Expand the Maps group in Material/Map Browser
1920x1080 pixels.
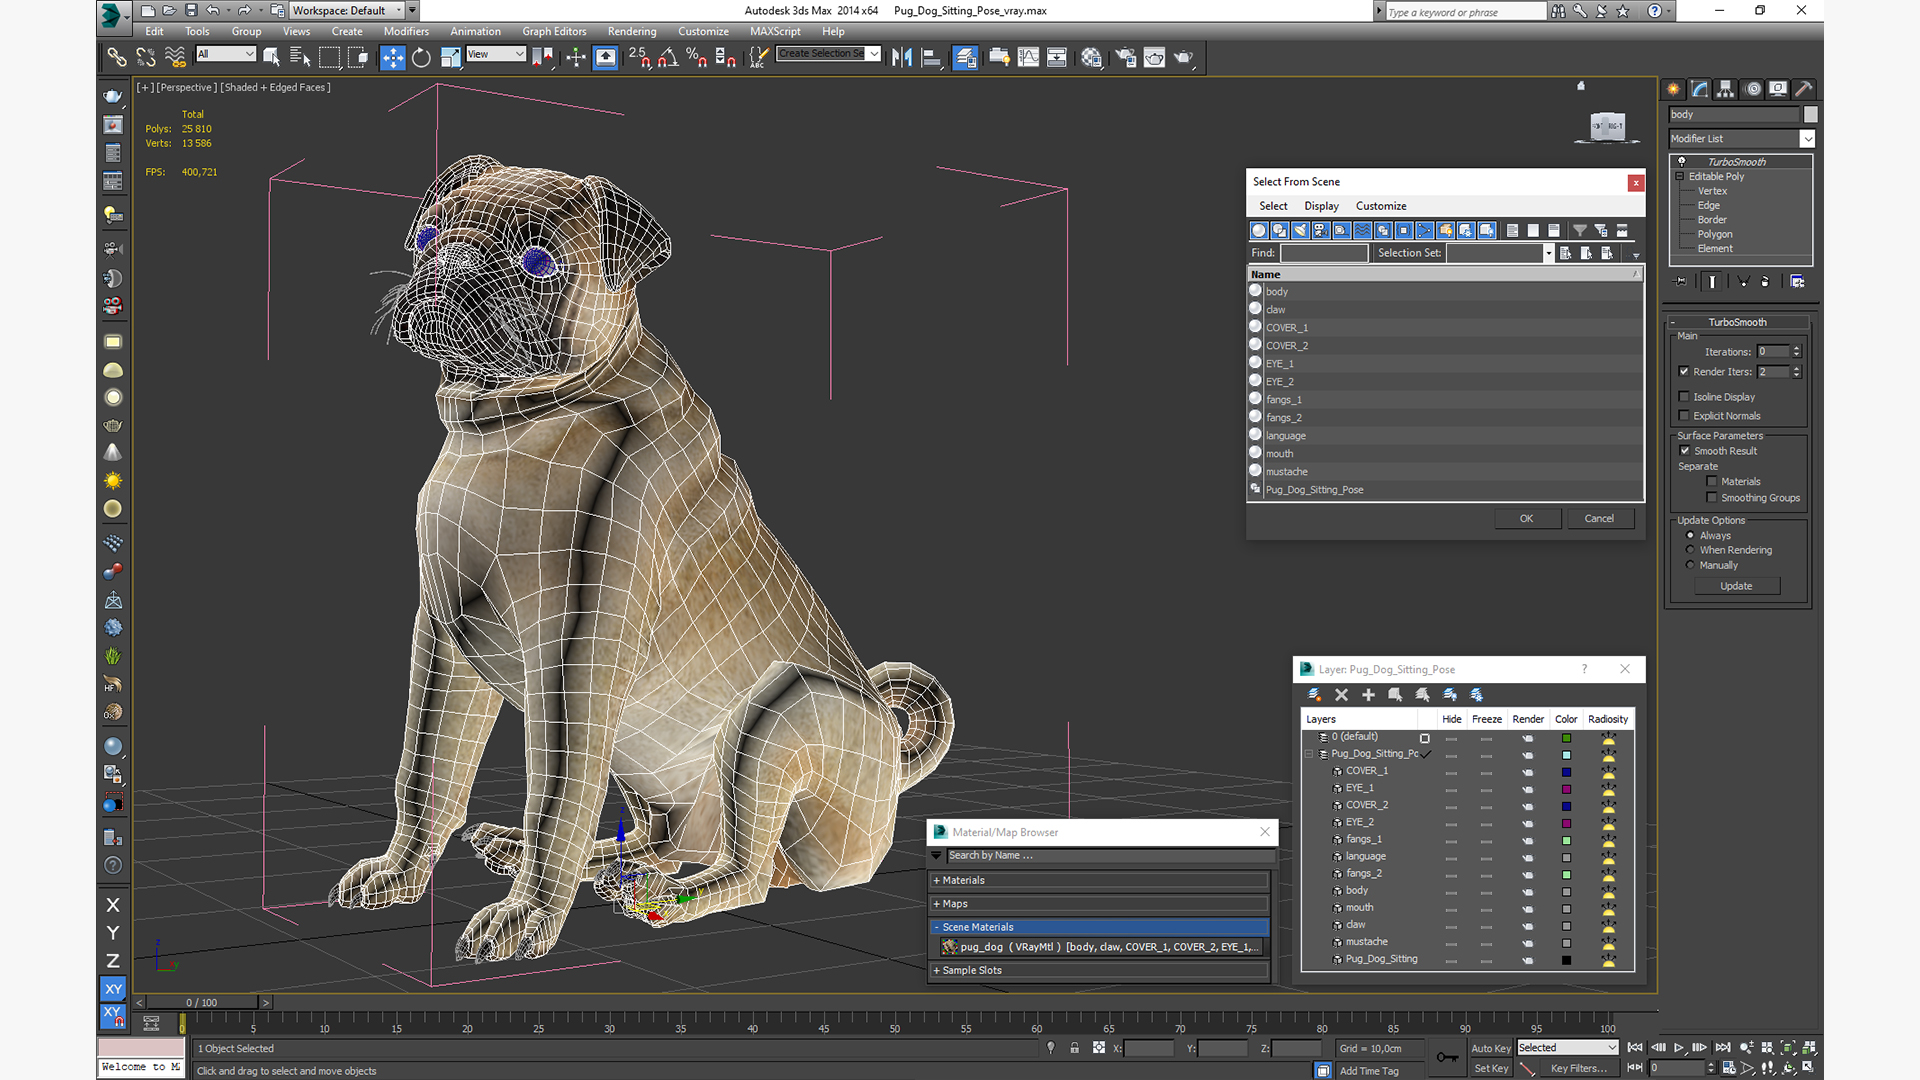click(x=1100, y=904)
